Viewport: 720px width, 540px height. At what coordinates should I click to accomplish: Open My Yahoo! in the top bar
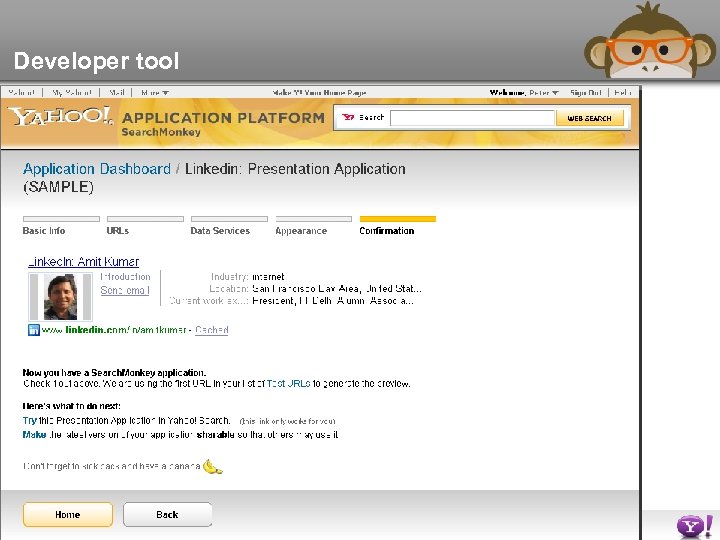click(x=72, y=93)
